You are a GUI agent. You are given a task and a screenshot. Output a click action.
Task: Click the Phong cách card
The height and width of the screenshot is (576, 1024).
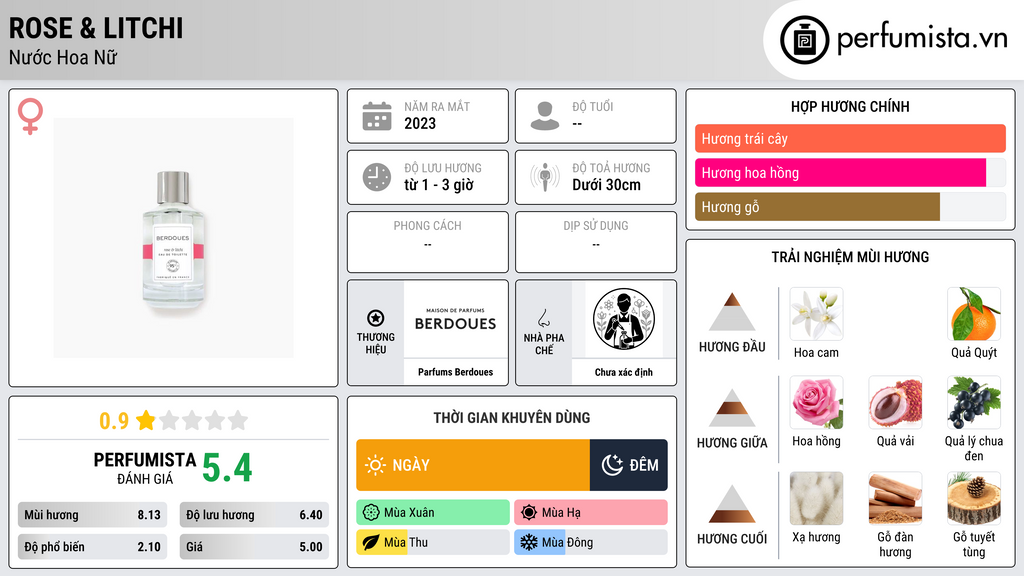(x=428, y=242)
